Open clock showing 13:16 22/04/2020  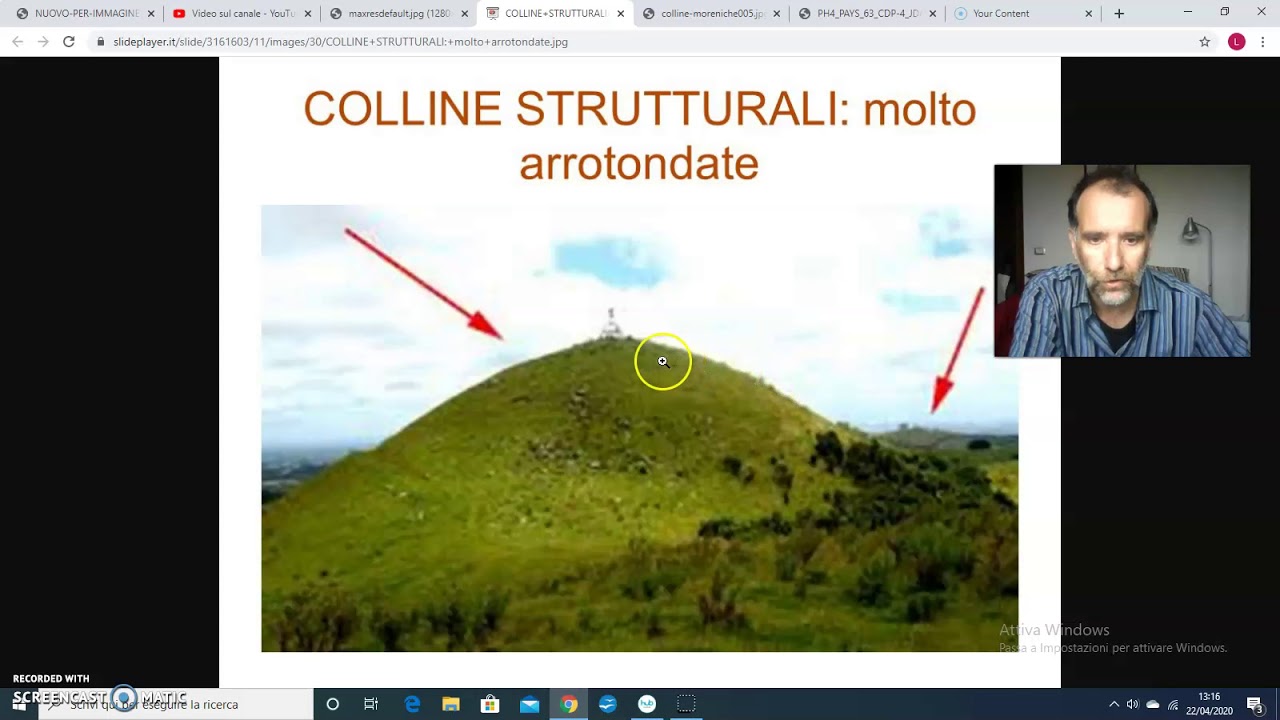point(1209,704)
